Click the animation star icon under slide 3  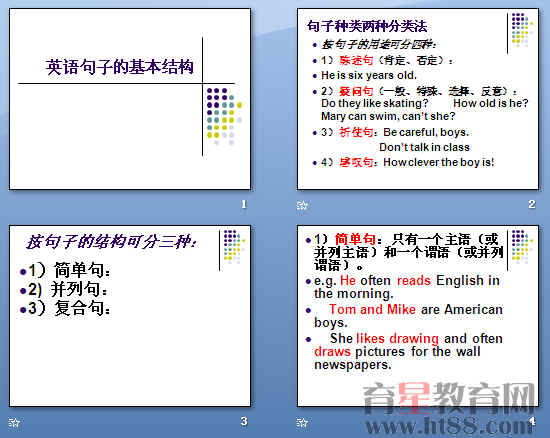pyautogui.click(x=14, y=422)
